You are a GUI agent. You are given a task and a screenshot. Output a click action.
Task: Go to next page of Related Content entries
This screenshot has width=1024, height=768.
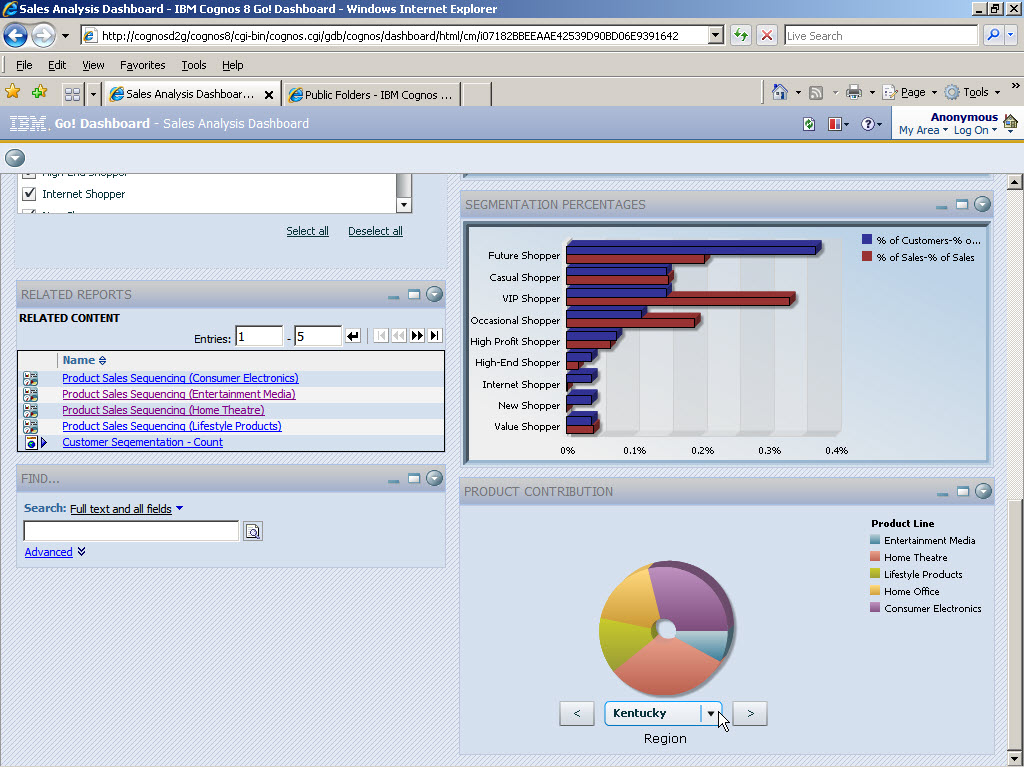pyautogui.click(x=417, y=335)
